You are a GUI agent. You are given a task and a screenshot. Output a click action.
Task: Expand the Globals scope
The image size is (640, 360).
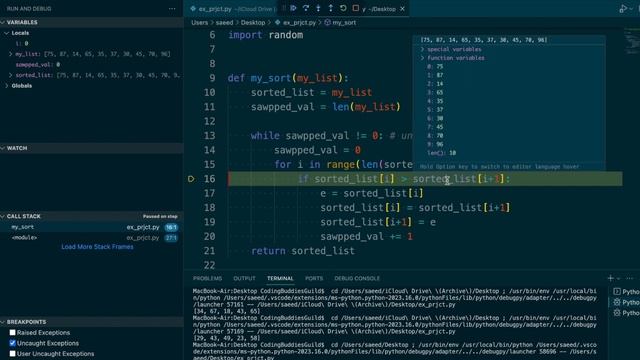[7, 86]
